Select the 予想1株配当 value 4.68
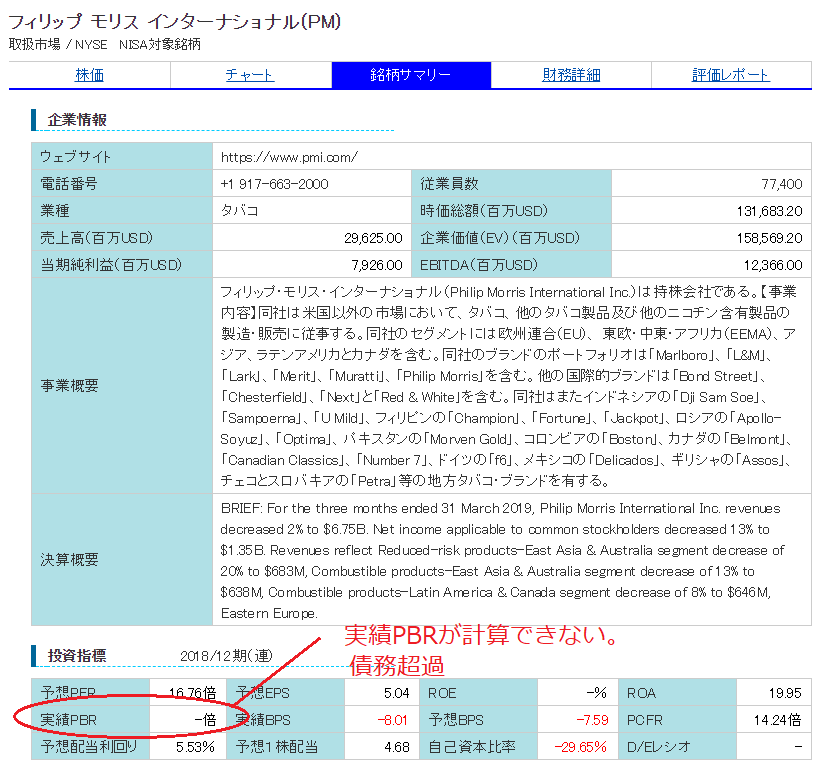Viewport: 822px width, 760px height. tap(396, 746)
